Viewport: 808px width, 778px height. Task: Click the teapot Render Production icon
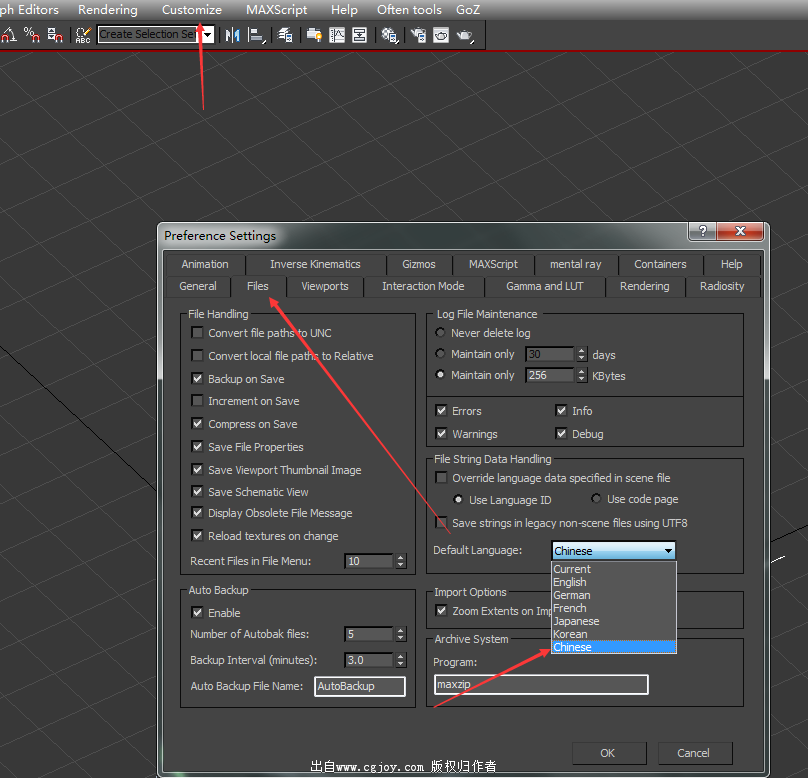click(x=465, y=35)
